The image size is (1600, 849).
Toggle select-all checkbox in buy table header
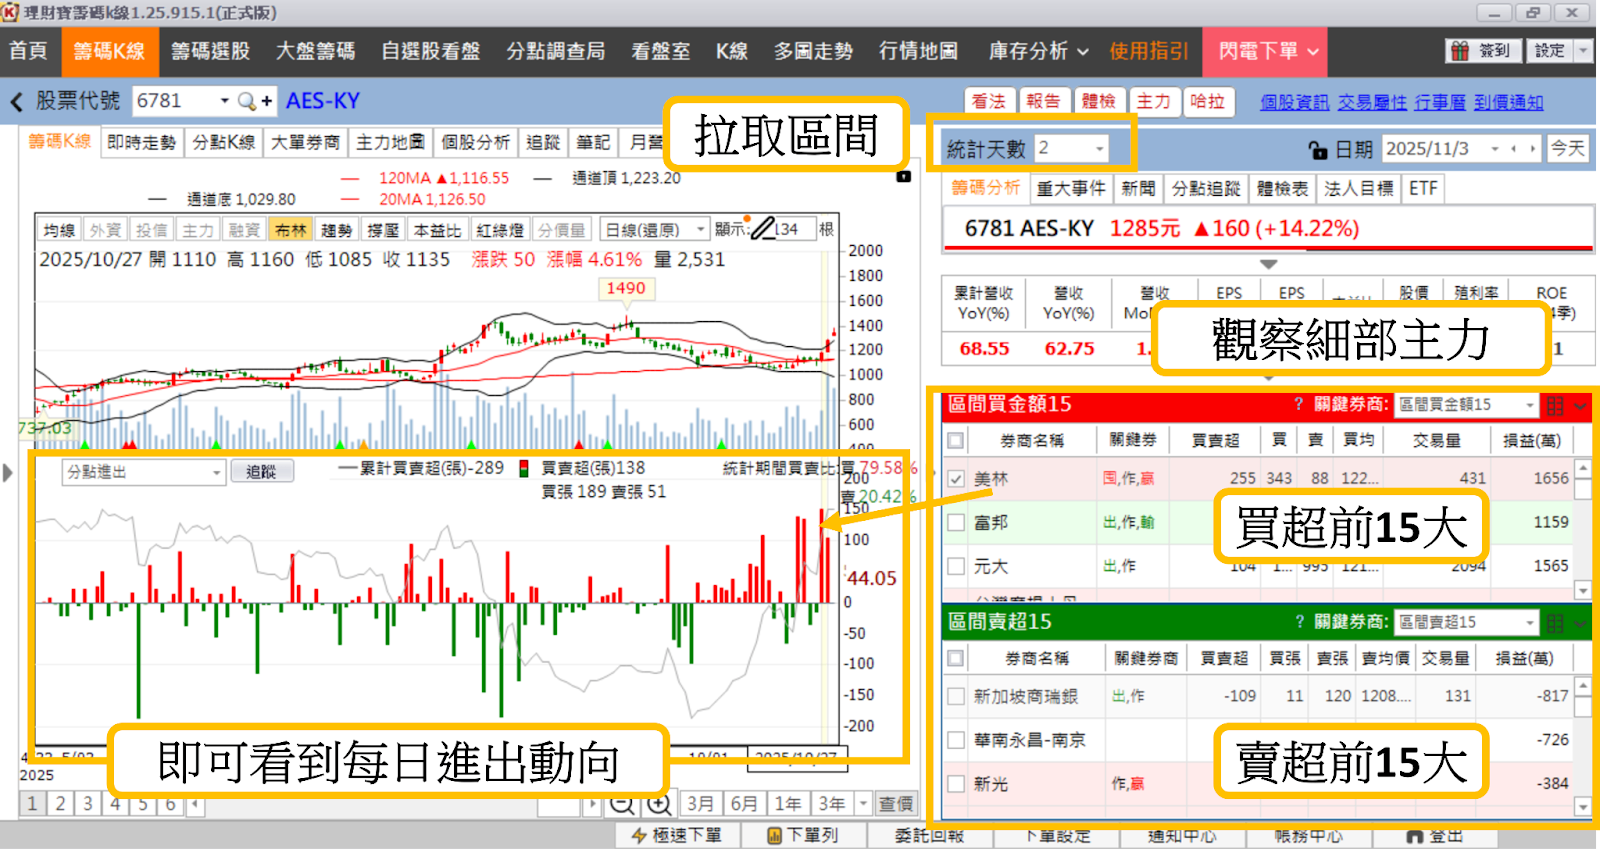coord(956,440)
